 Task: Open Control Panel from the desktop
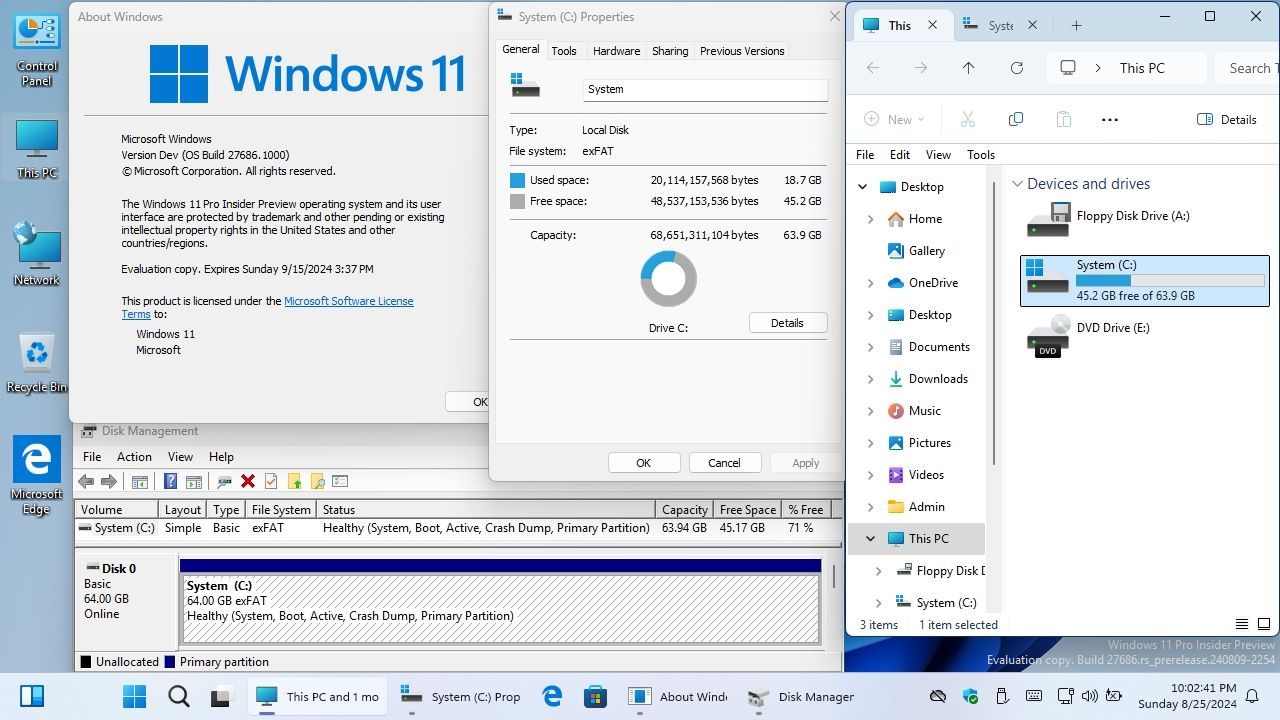coord(37,45)
